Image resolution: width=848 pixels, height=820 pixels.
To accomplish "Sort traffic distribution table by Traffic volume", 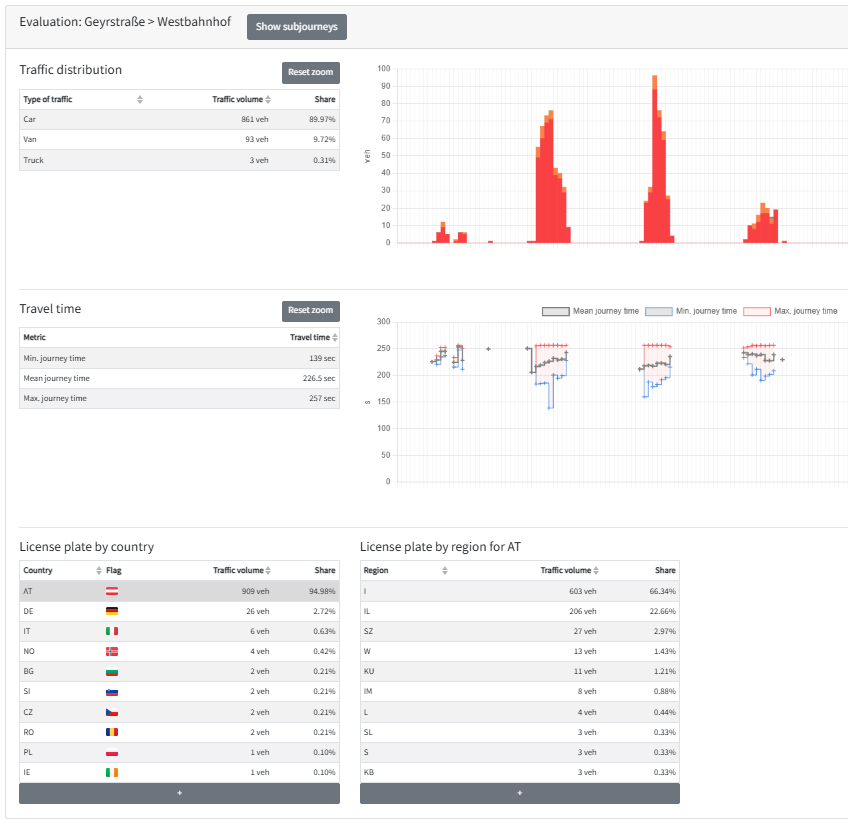I will pos(268,100).
